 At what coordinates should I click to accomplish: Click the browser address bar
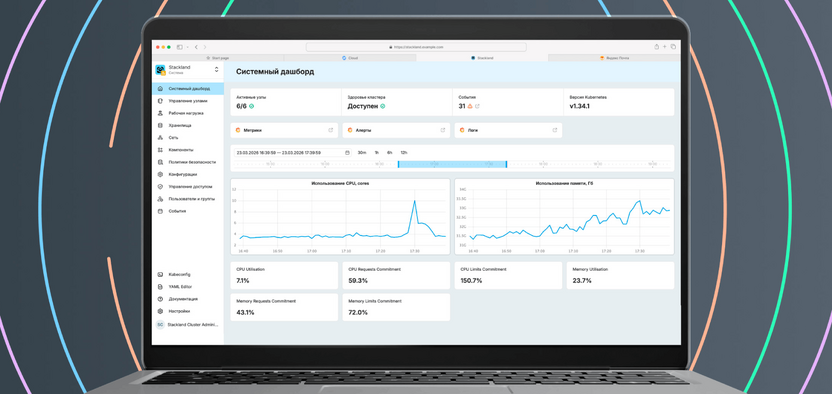tap(415, 47)
